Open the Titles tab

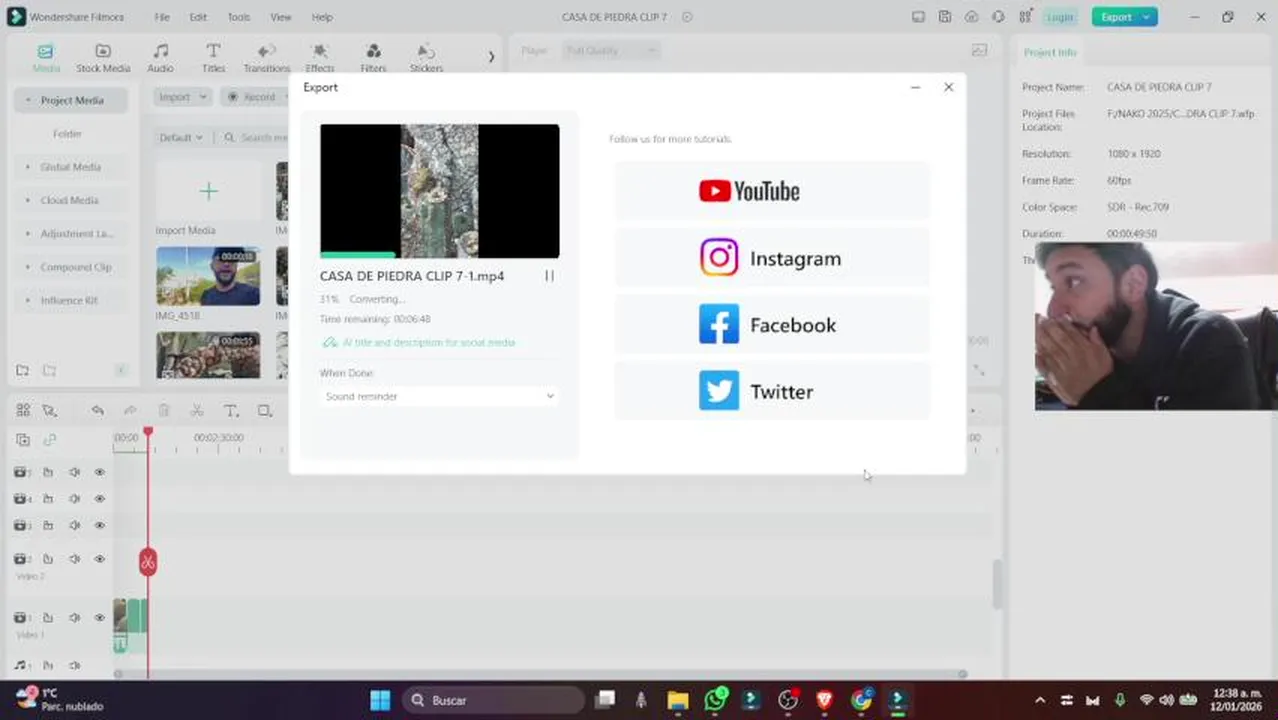coord(213,58)
